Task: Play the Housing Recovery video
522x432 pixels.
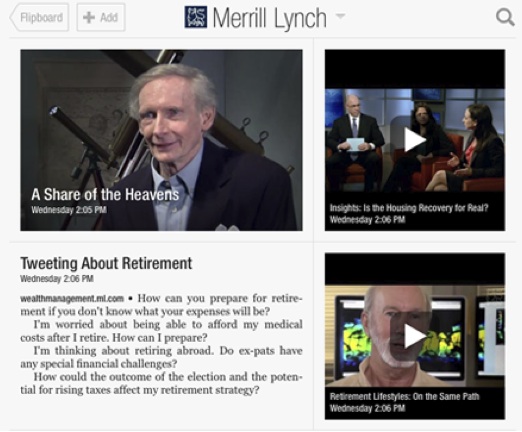Action: (x=415, y=140)
